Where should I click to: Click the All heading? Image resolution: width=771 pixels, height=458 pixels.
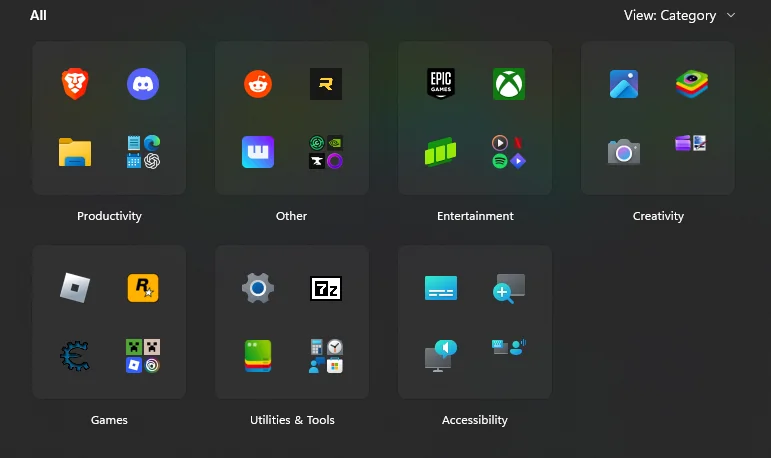coord(38,15)
